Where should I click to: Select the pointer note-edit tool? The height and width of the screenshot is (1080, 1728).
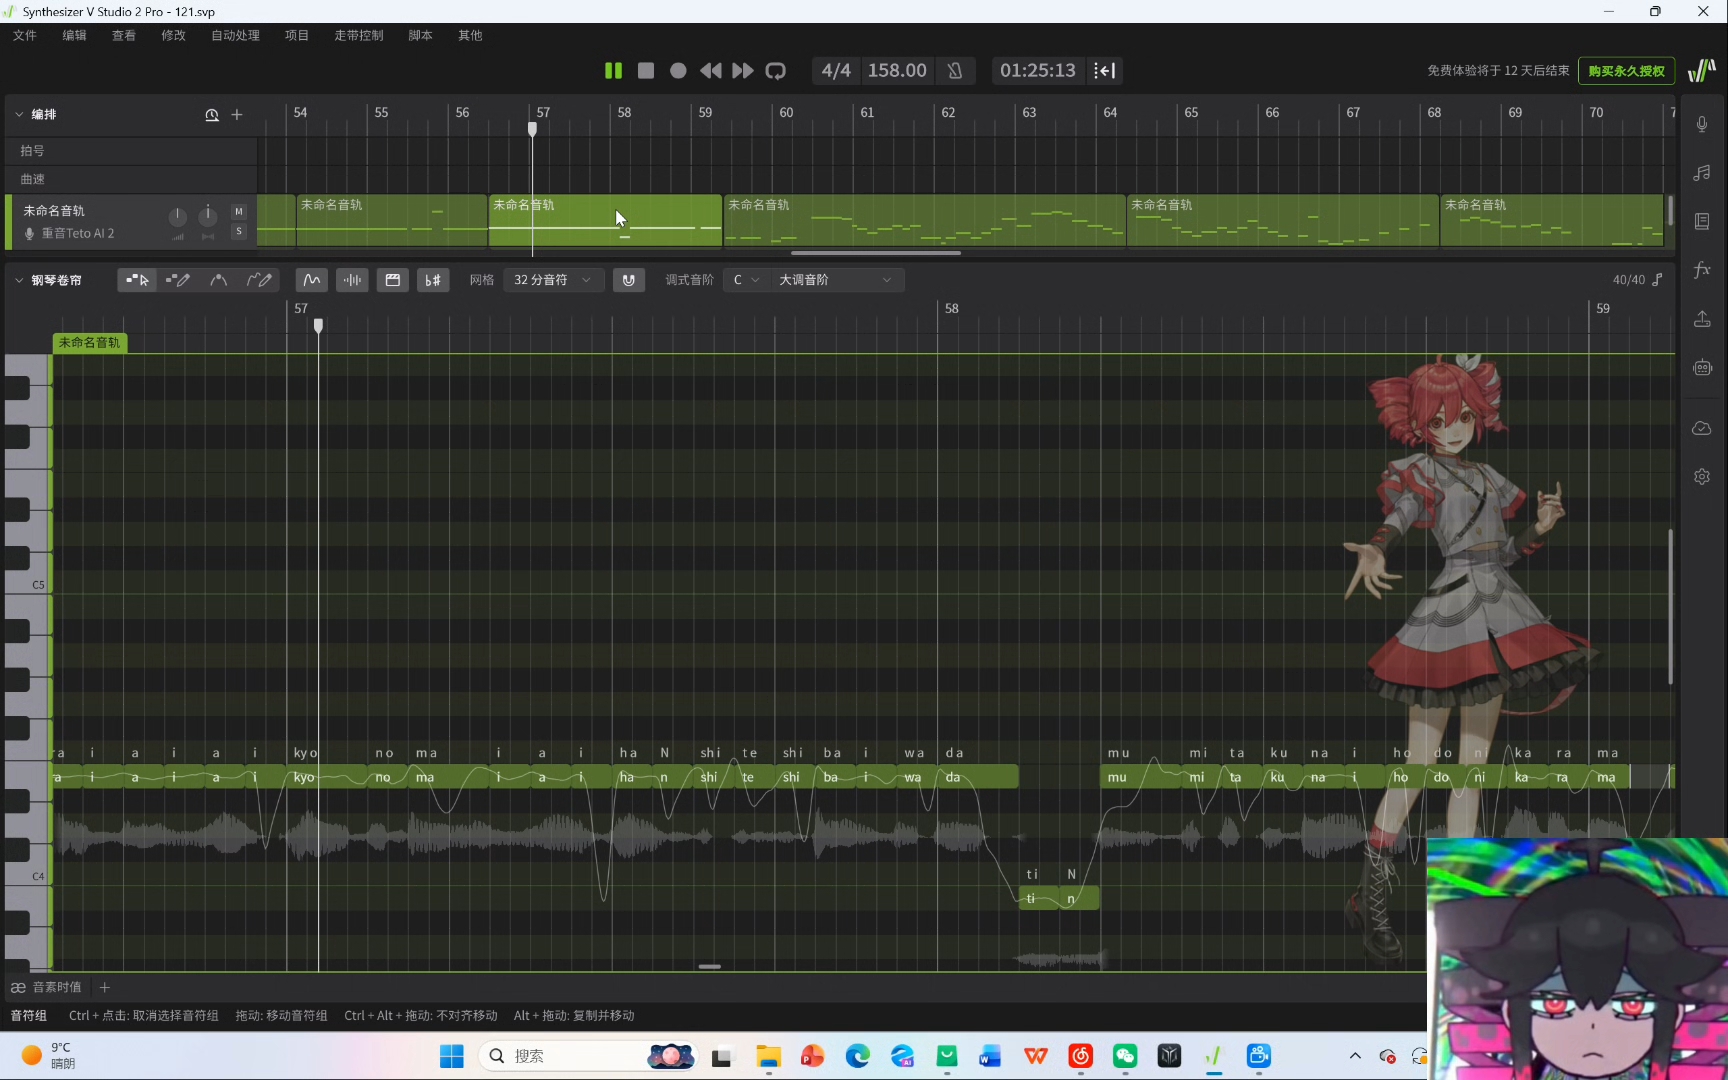pos(137,280)
